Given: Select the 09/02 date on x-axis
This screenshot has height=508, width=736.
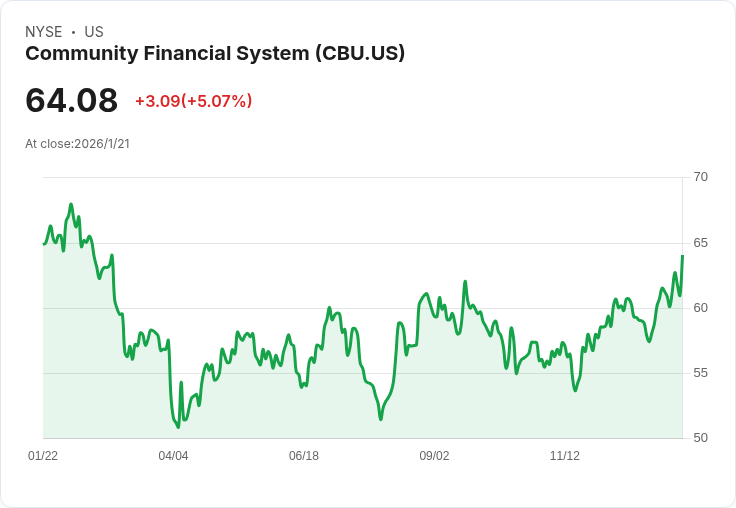Looking at the screenshot, I should tap(434, 456).
